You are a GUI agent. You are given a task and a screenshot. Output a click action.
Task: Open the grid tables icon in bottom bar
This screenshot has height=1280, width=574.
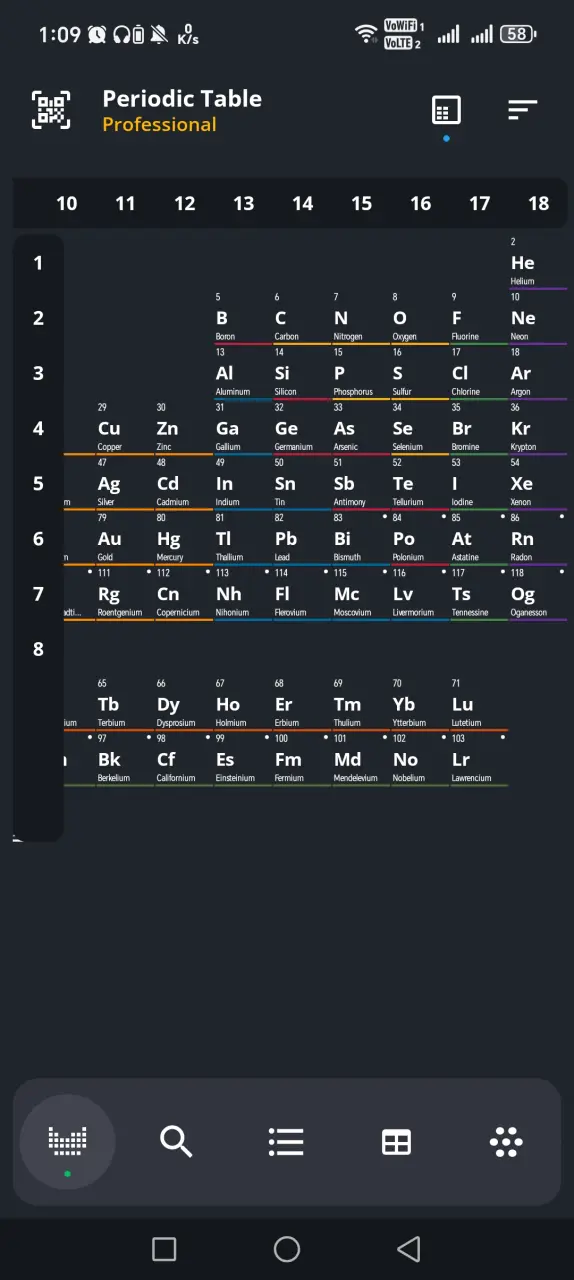coord(396,1141)
